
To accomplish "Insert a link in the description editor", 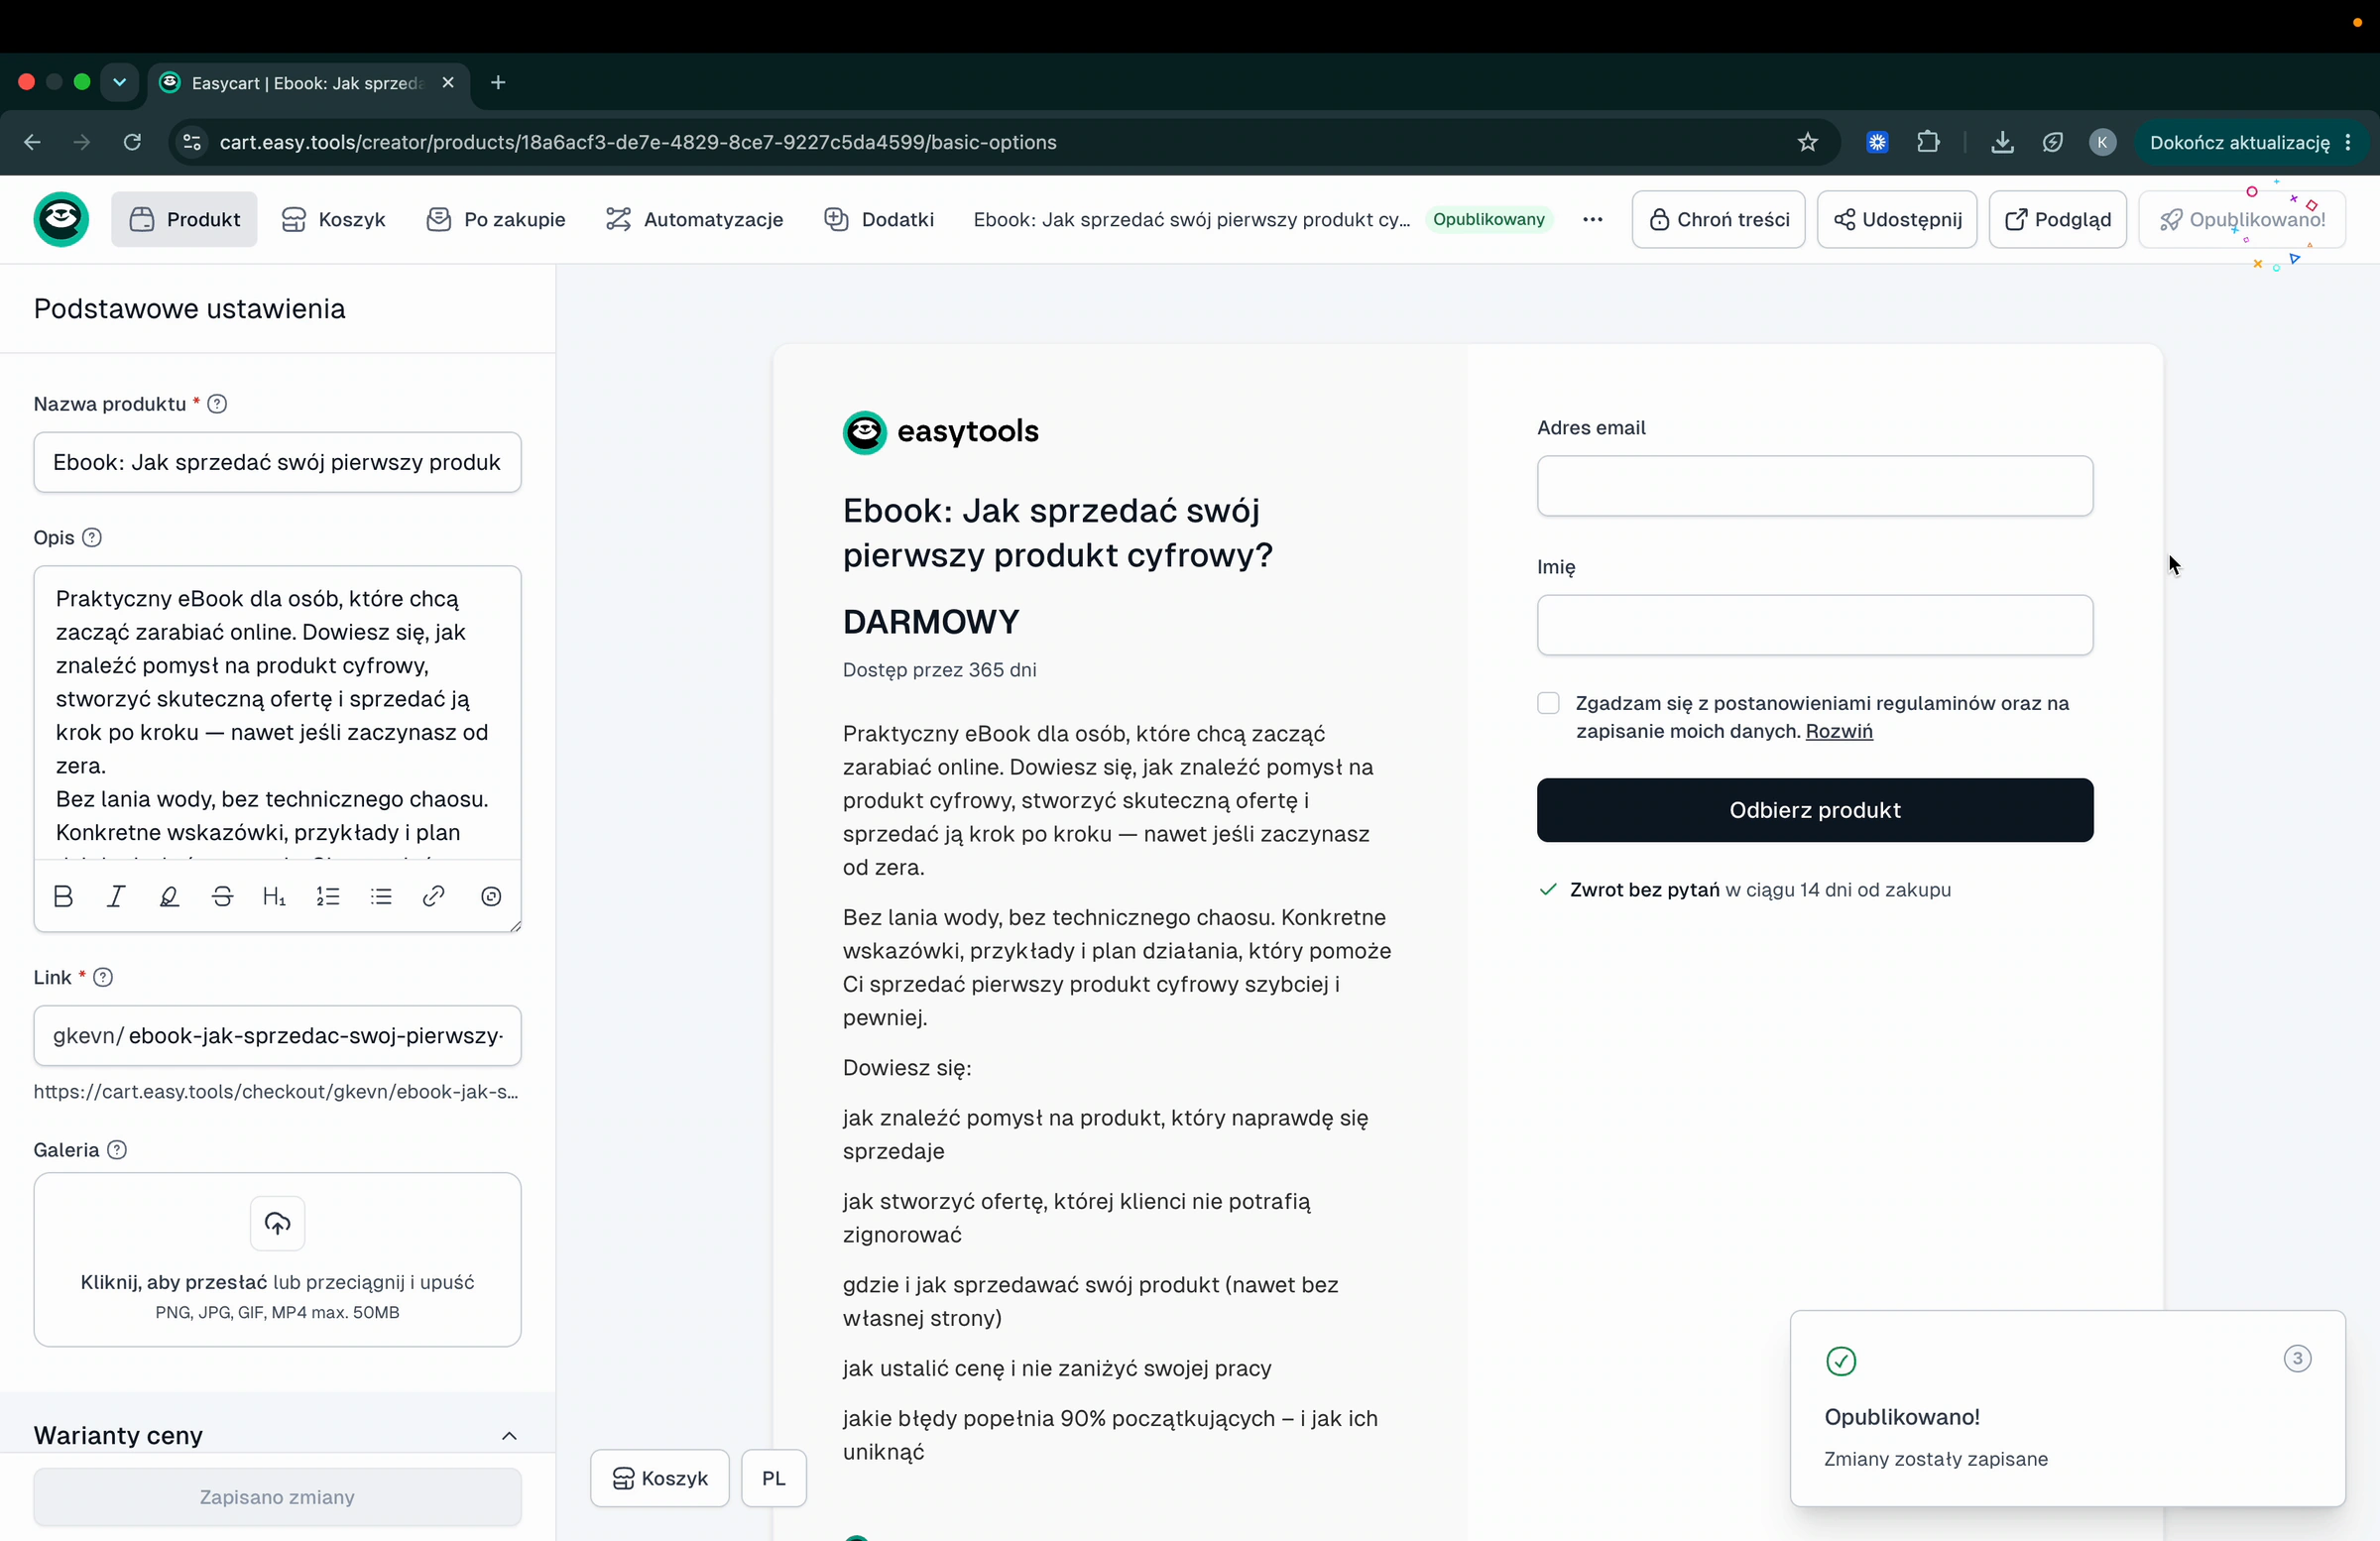I will point(433,896).
